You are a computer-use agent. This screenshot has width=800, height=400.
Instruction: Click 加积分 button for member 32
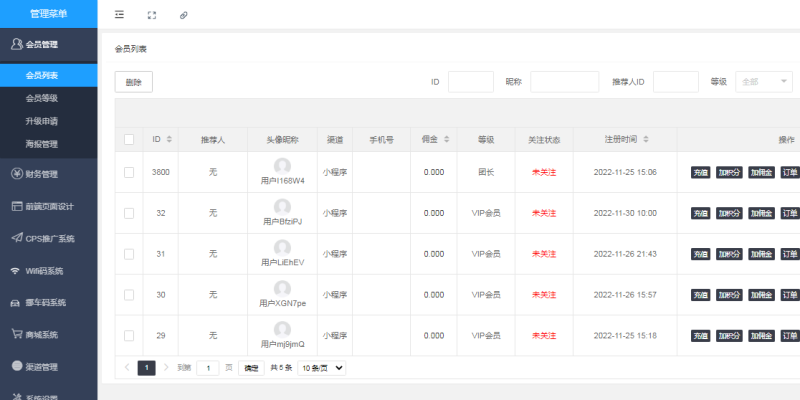729,213
